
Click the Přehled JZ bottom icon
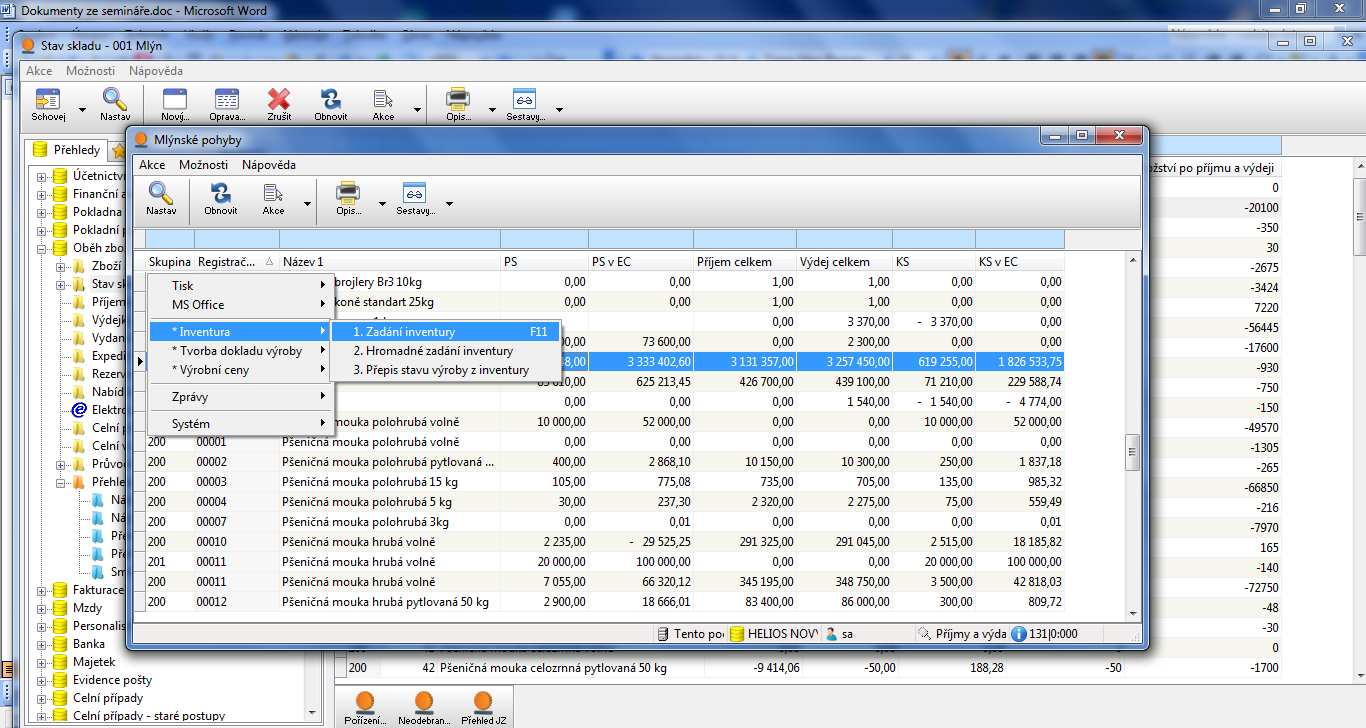[x=483, y=702]
